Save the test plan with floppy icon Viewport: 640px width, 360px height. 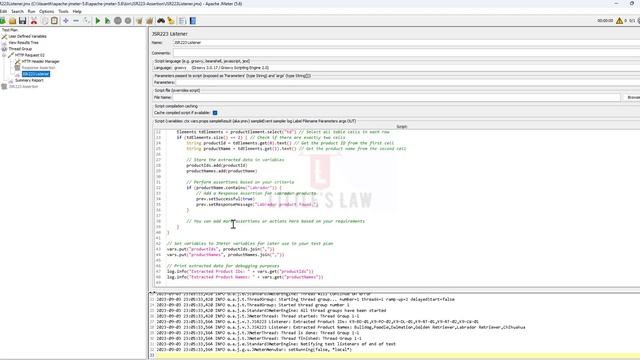22,21
